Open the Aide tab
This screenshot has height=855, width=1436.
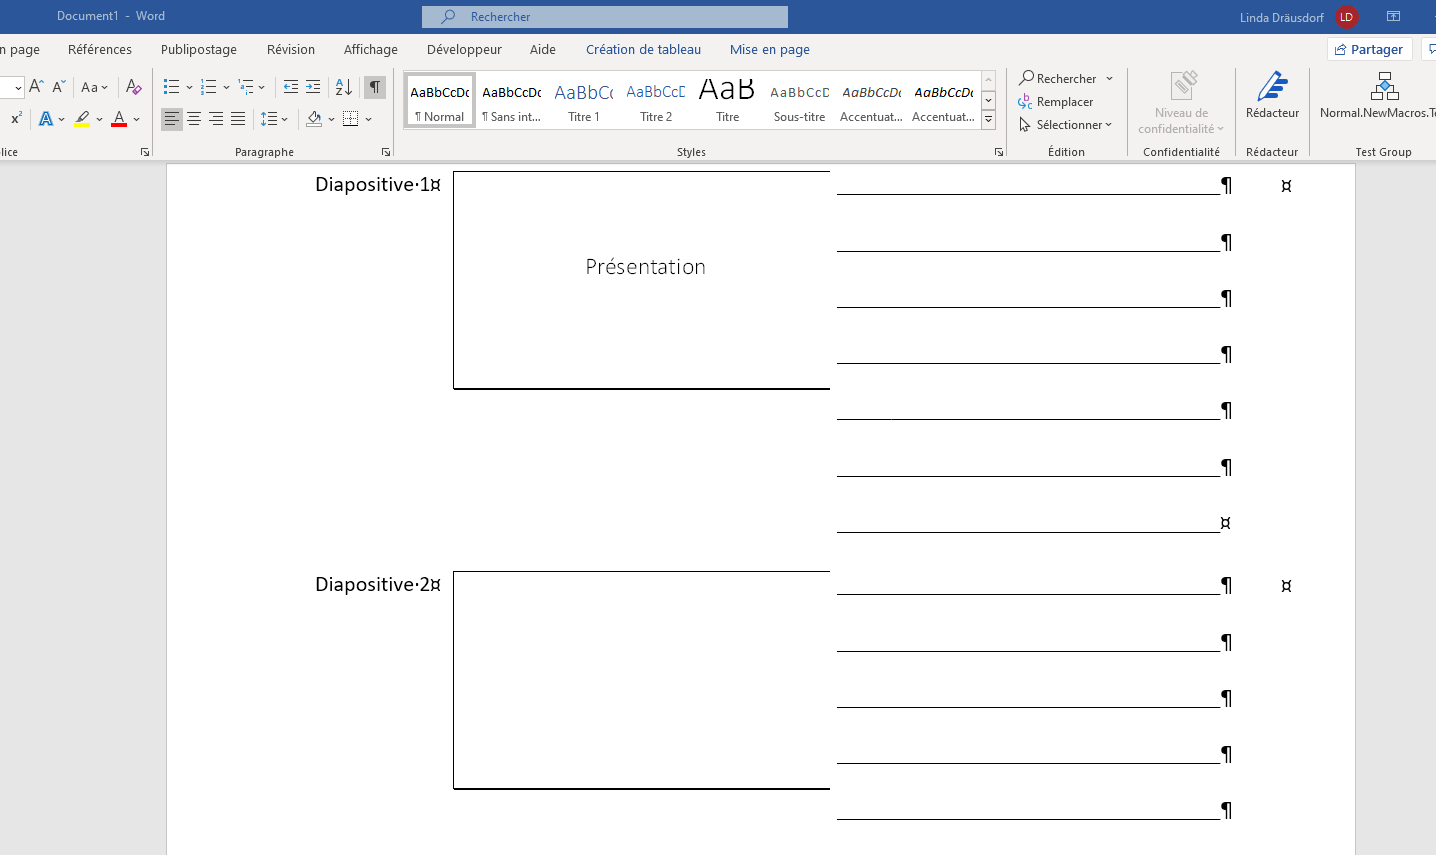(543, 49)
